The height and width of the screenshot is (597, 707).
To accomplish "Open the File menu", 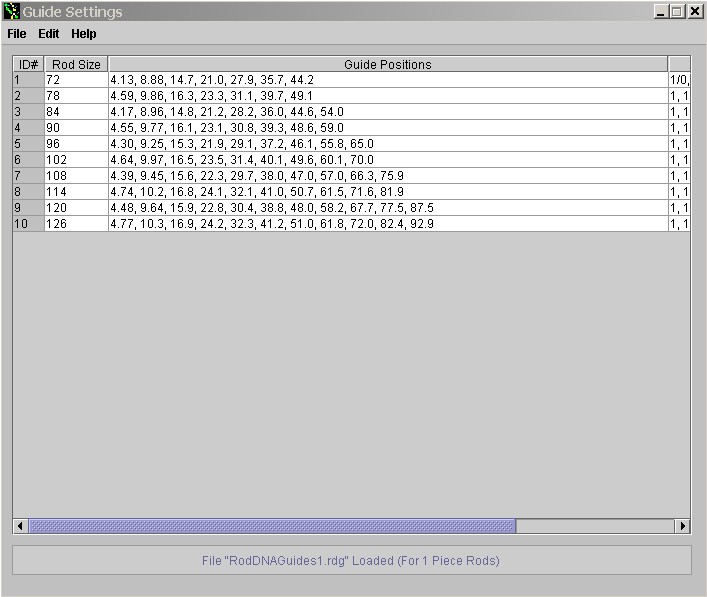I will click(16, 34).
